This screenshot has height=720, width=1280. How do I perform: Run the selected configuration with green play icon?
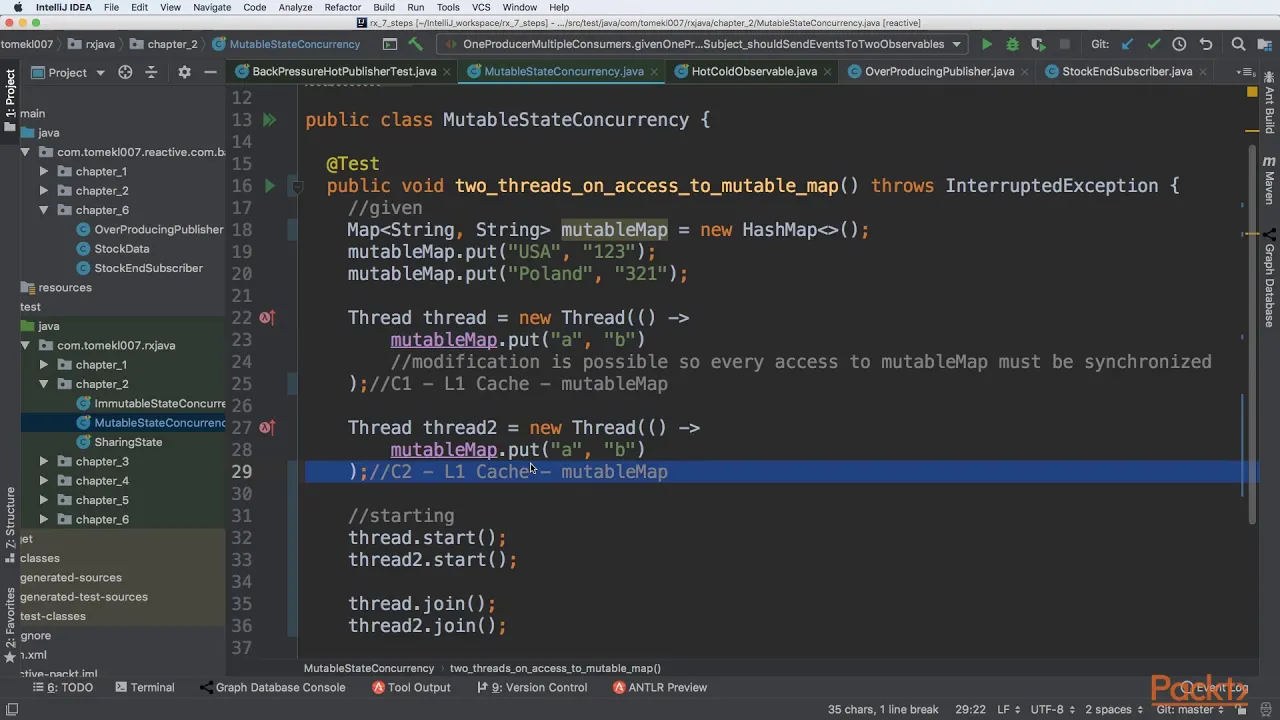987,44
